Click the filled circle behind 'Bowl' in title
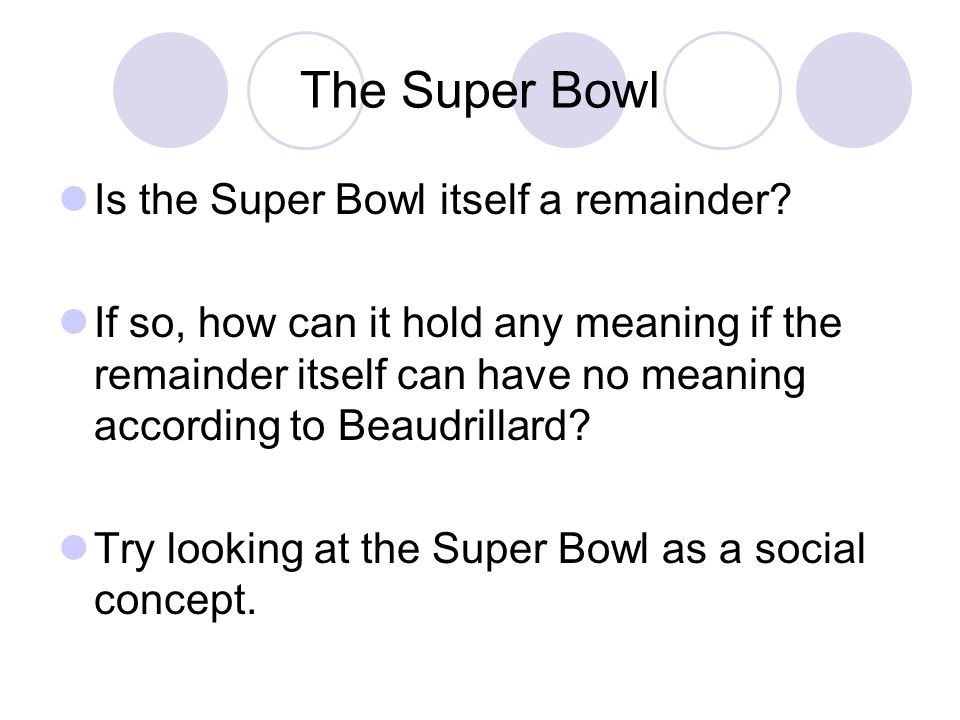 569,90
